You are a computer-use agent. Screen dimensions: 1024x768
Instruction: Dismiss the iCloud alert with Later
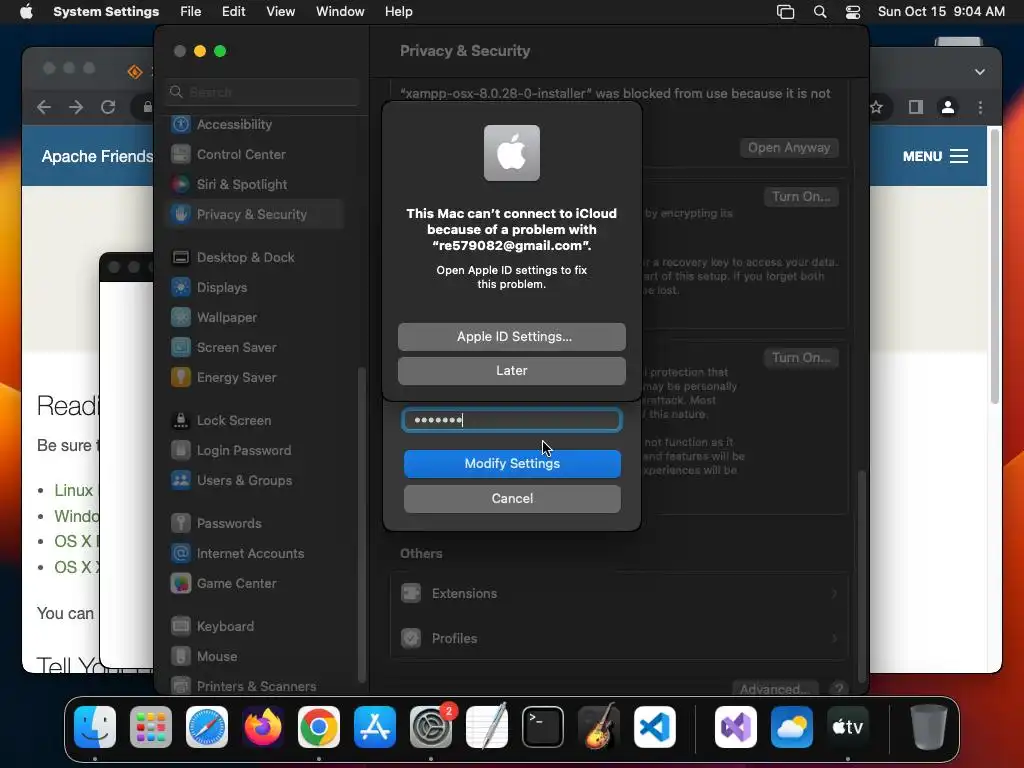pyautogui.click(x=511, y=370)
